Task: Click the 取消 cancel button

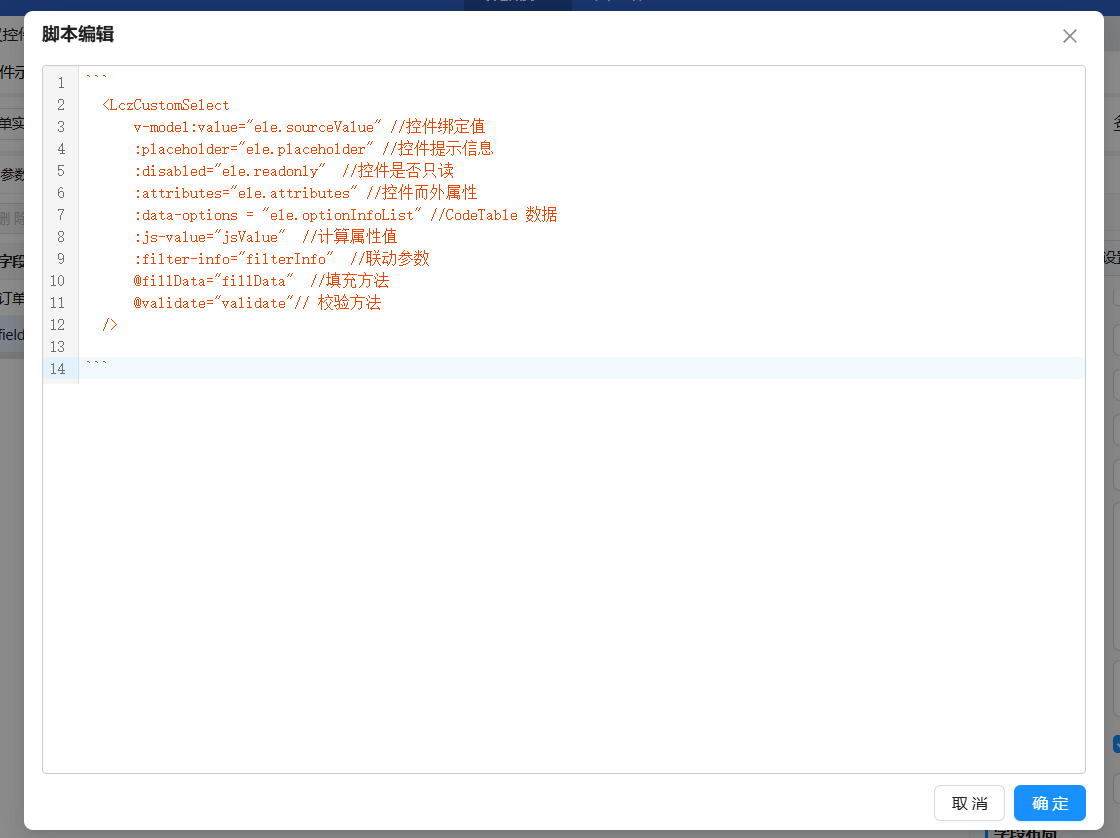Action: click(969, 803)
